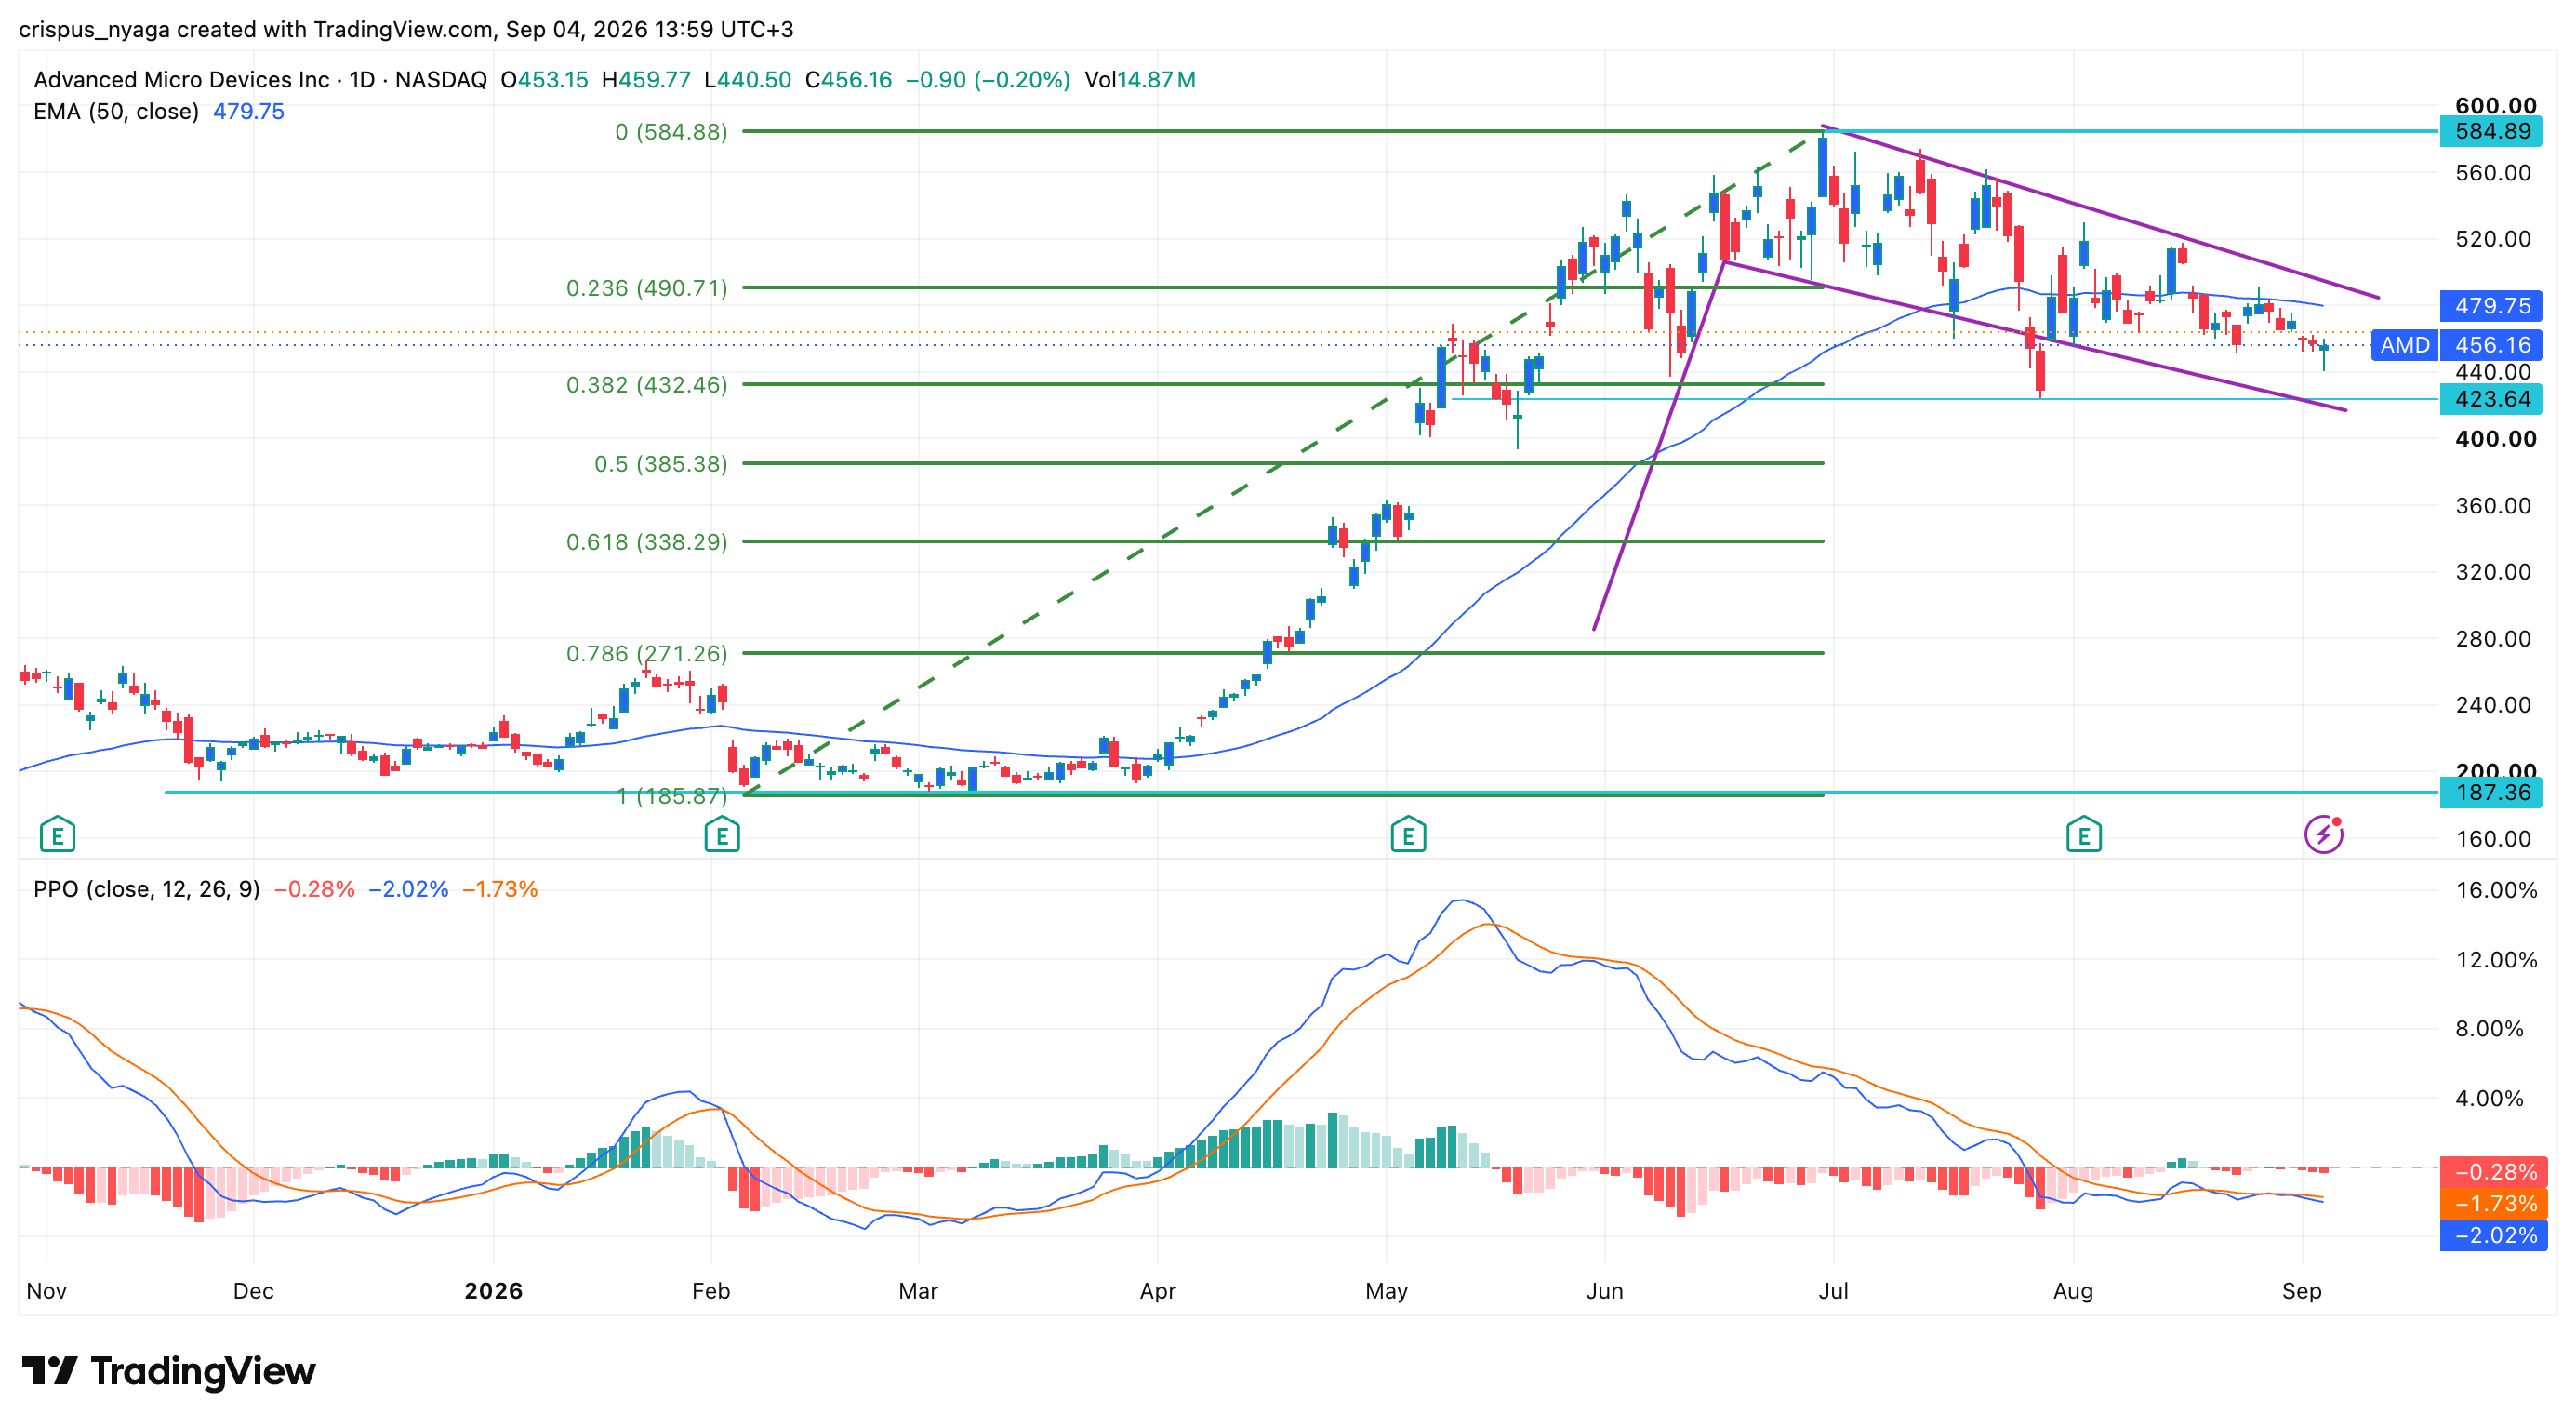Click the Sep label on time axis

(x=2301, y=1291)
